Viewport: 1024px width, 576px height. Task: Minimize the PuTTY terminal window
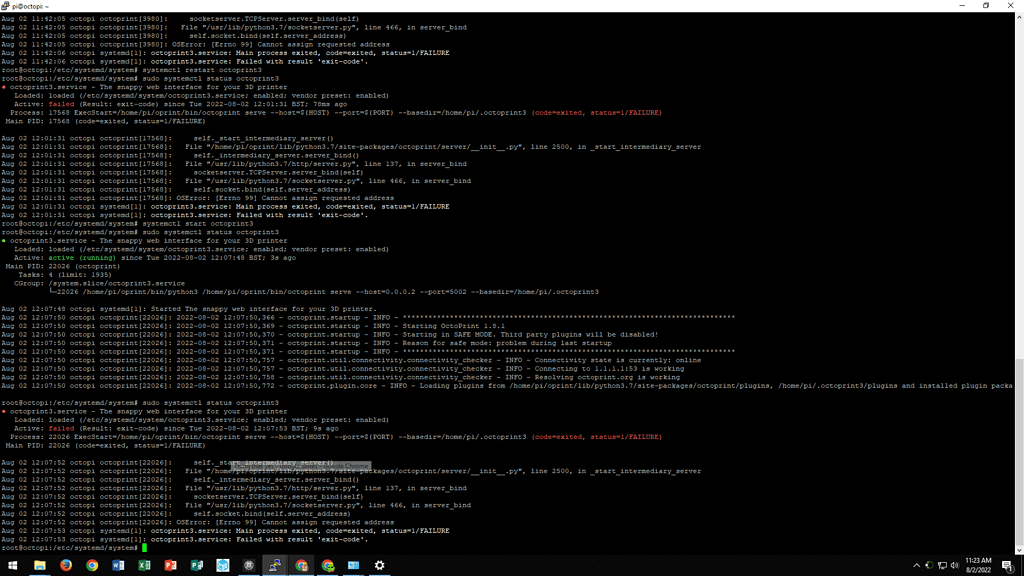pos(956,6)
